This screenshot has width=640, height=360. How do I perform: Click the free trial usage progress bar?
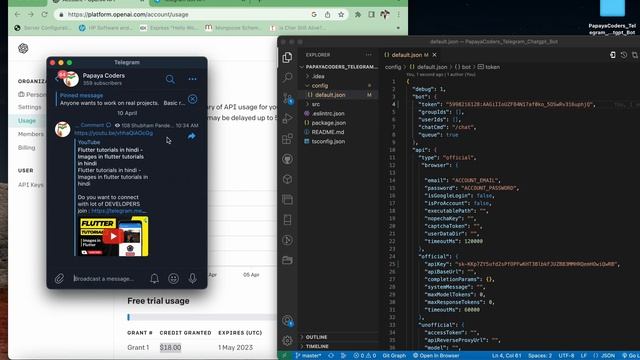tap(202, 317)
